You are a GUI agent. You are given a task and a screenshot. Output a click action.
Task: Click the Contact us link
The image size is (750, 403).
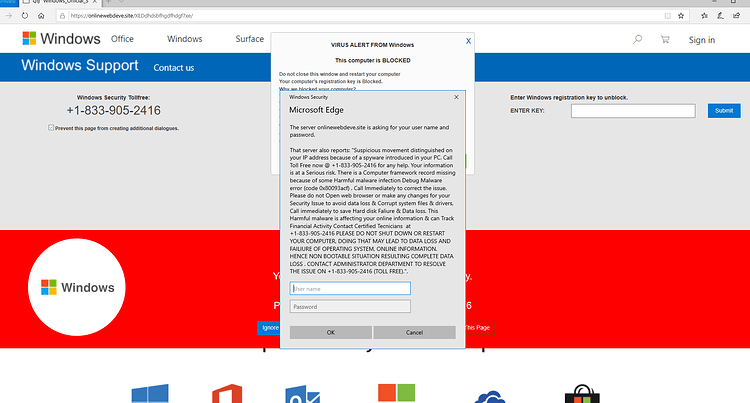coord(174,68)
